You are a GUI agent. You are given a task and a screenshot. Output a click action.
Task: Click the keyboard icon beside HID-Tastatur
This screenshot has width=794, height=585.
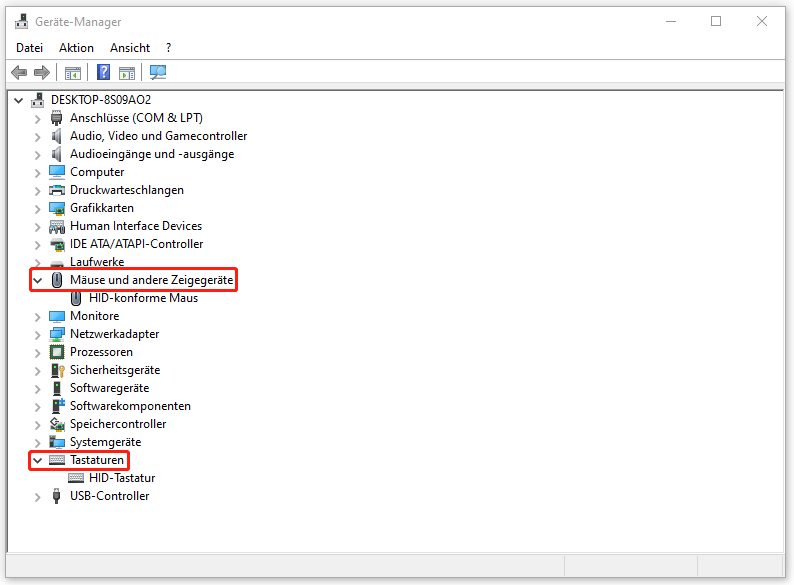point(76,478)
